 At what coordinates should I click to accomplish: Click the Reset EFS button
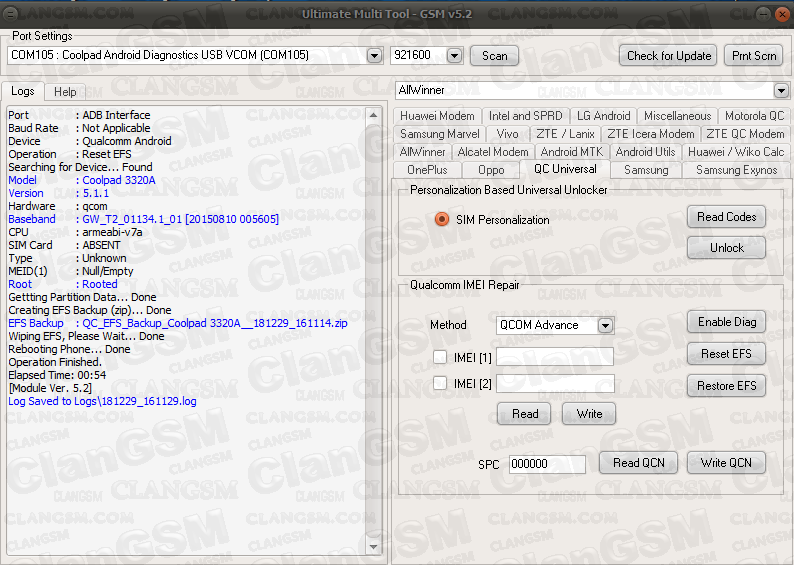pyautogui.click(x=726, y=354)
